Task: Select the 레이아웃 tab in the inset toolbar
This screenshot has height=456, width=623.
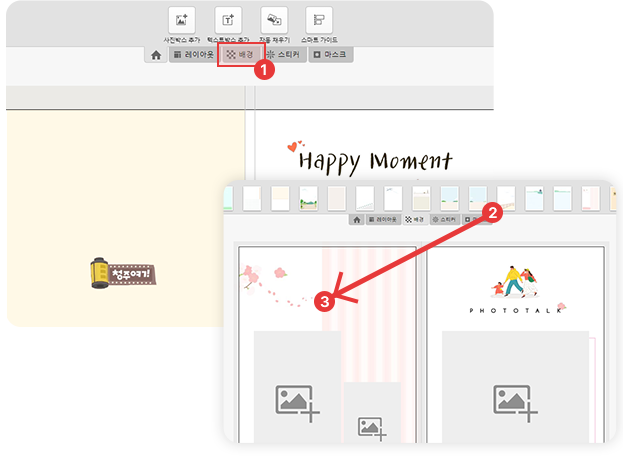Action: point(382,218)
